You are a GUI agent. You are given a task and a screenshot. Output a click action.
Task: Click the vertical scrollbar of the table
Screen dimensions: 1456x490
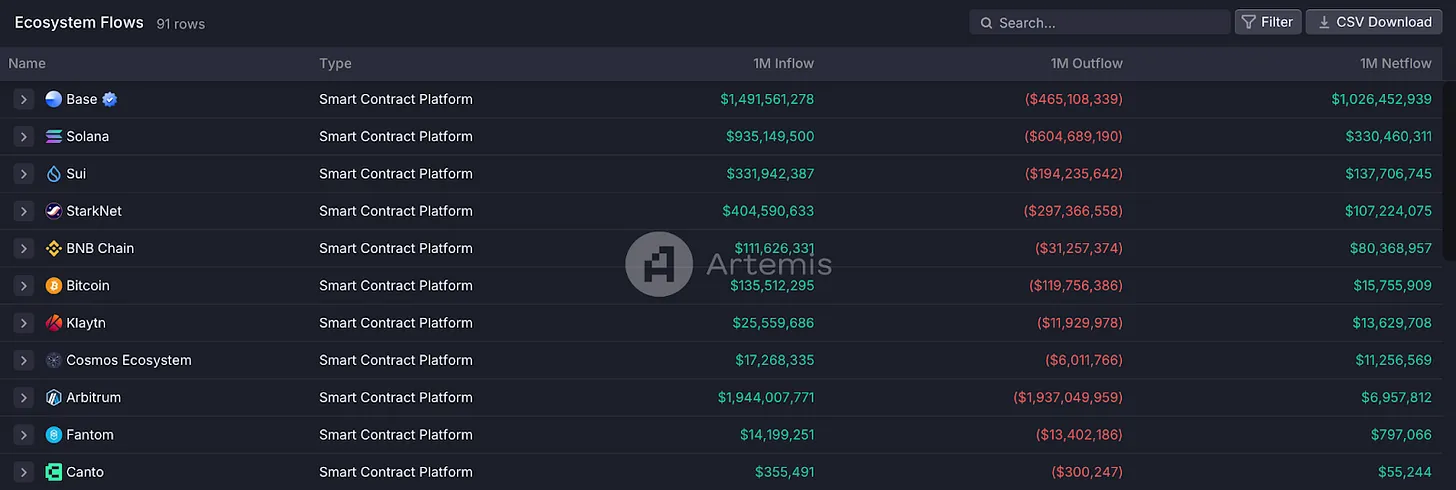(x=1450, y=170)
